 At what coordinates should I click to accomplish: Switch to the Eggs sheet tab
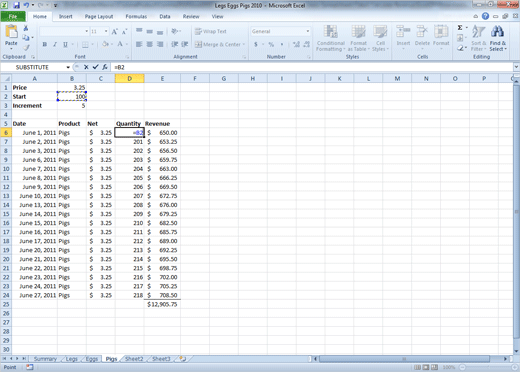pos(92,359)
